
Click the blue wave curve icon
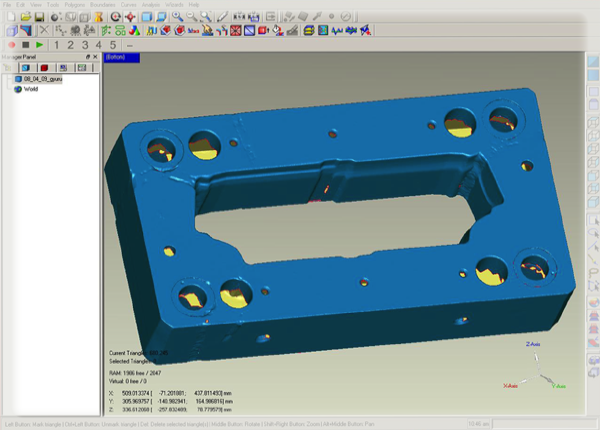coord(337,30)
